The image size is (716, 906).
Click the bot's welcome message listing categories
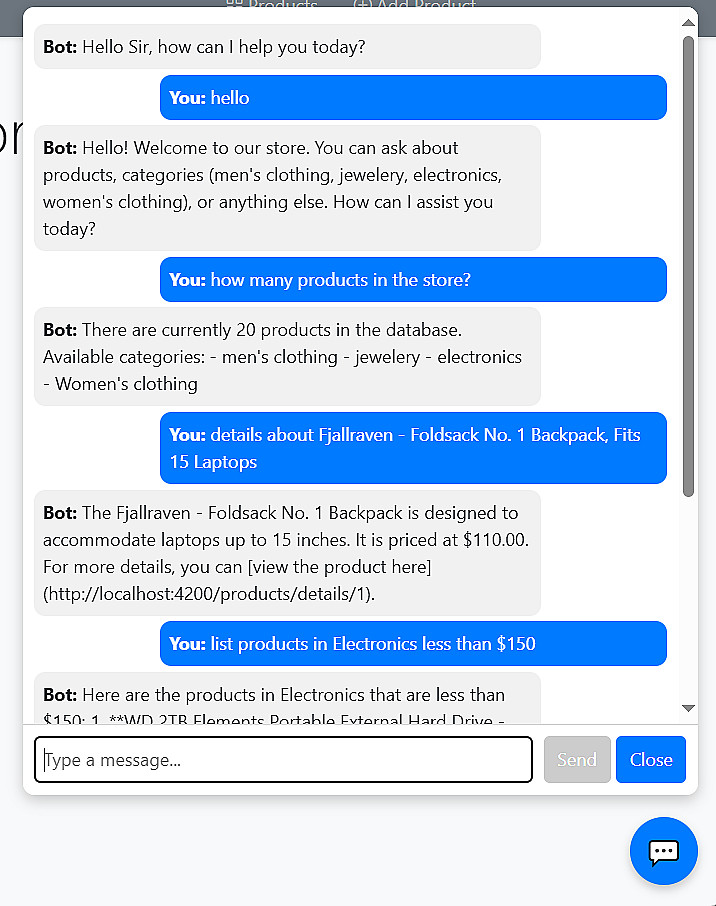(287, 188)
